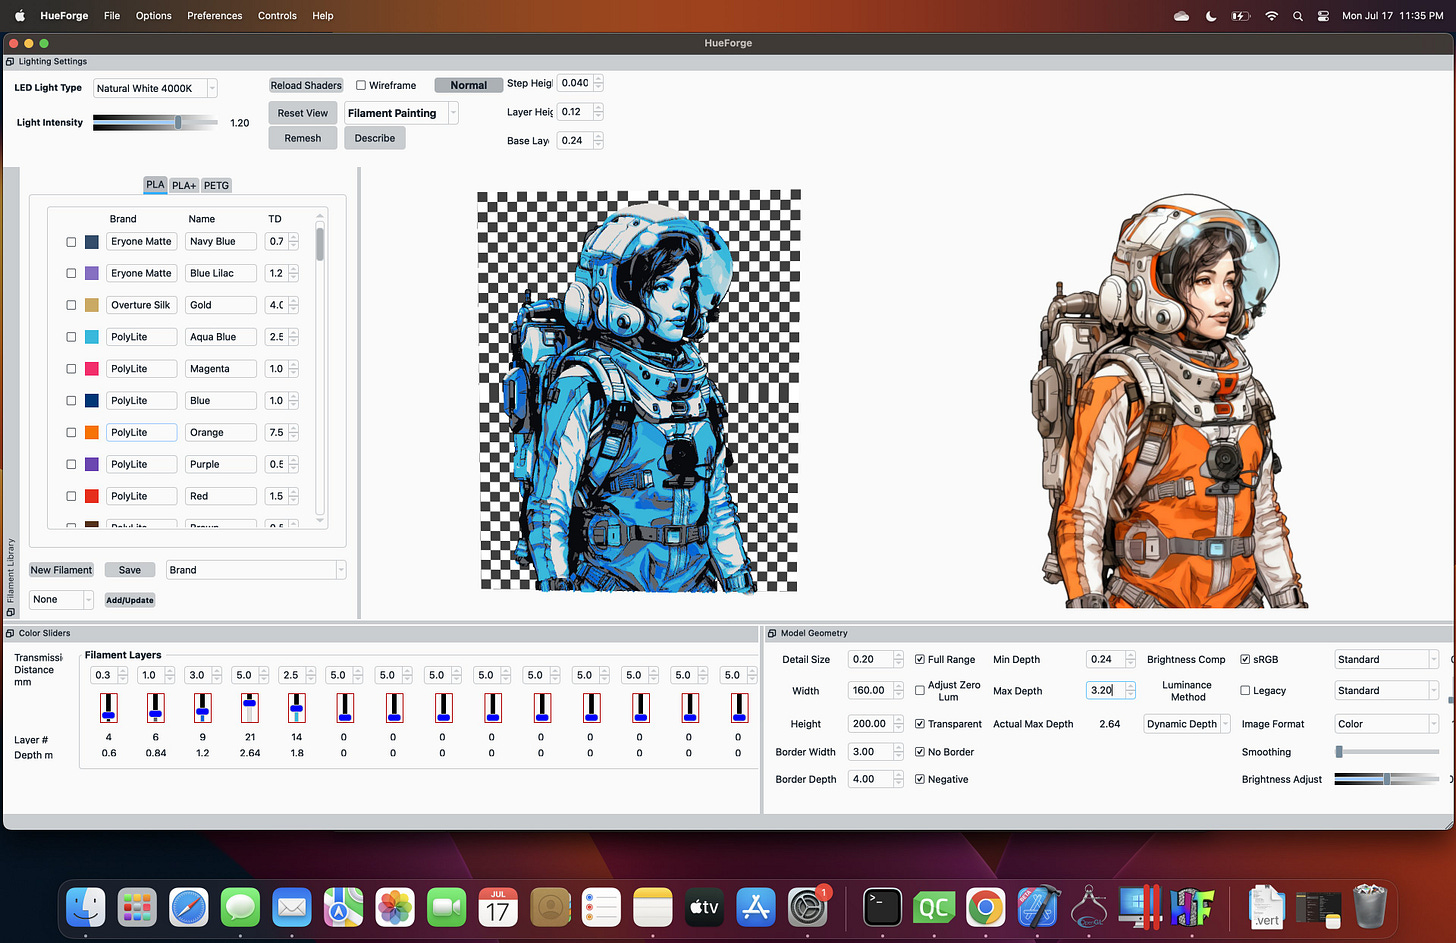
Task: Disable the sRGB checkbox
Action: pyautogui.click(x=1245, y=660)
